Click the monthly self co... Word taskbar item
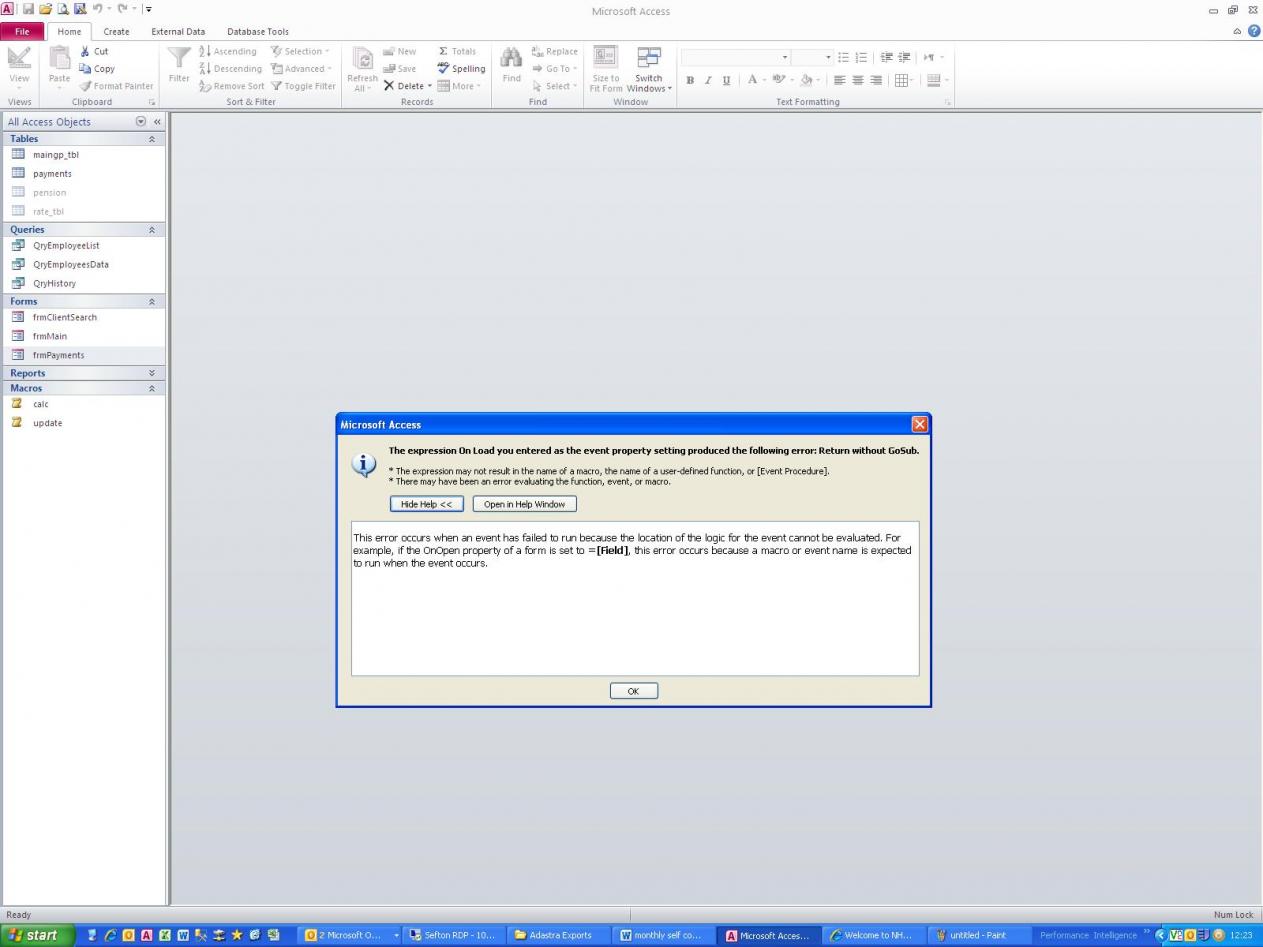Viewport: 1263px width, 947px height. (663, 936)
